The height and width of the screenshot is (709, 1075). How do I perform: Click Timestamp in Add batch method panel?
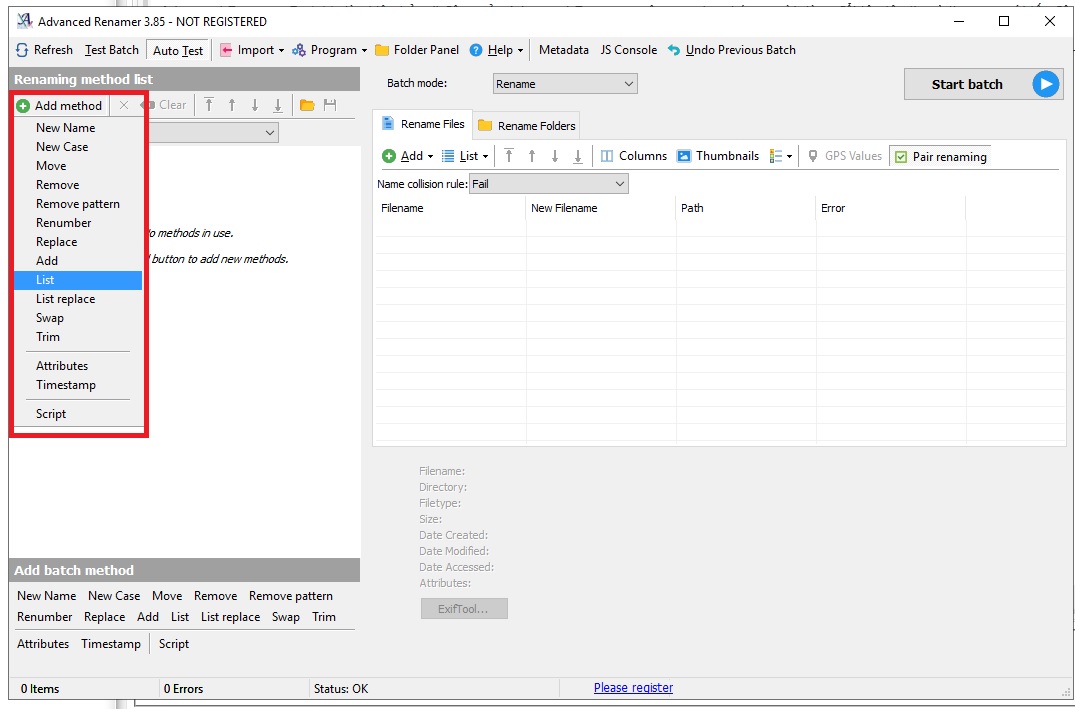(x=111, y=644)
